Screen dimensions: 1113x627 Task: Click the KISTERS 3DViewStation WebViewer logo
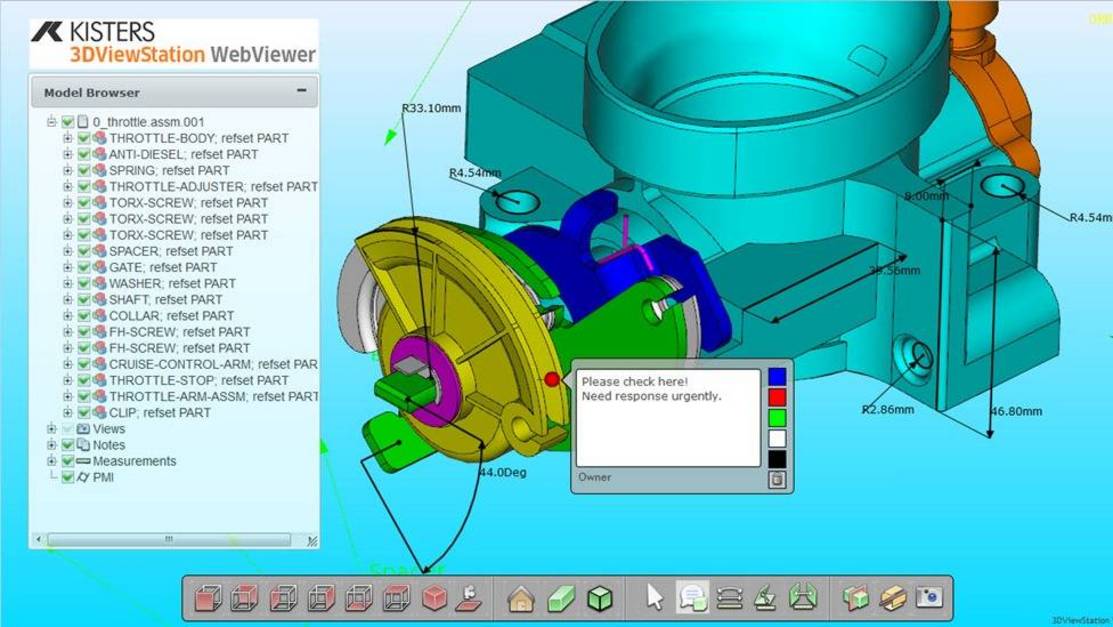(174, 43)
